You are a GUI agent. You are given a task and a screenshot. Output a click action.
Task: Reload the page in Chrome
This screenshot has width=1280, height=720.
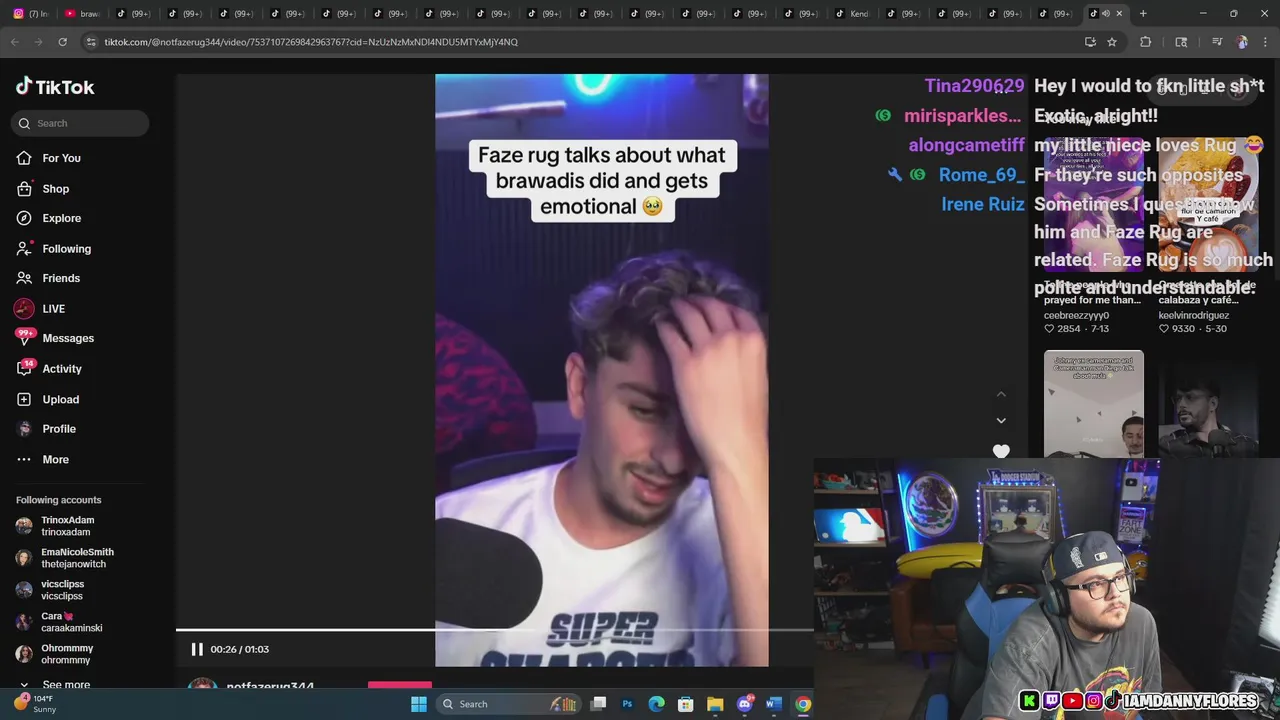(x=62, y=42)
